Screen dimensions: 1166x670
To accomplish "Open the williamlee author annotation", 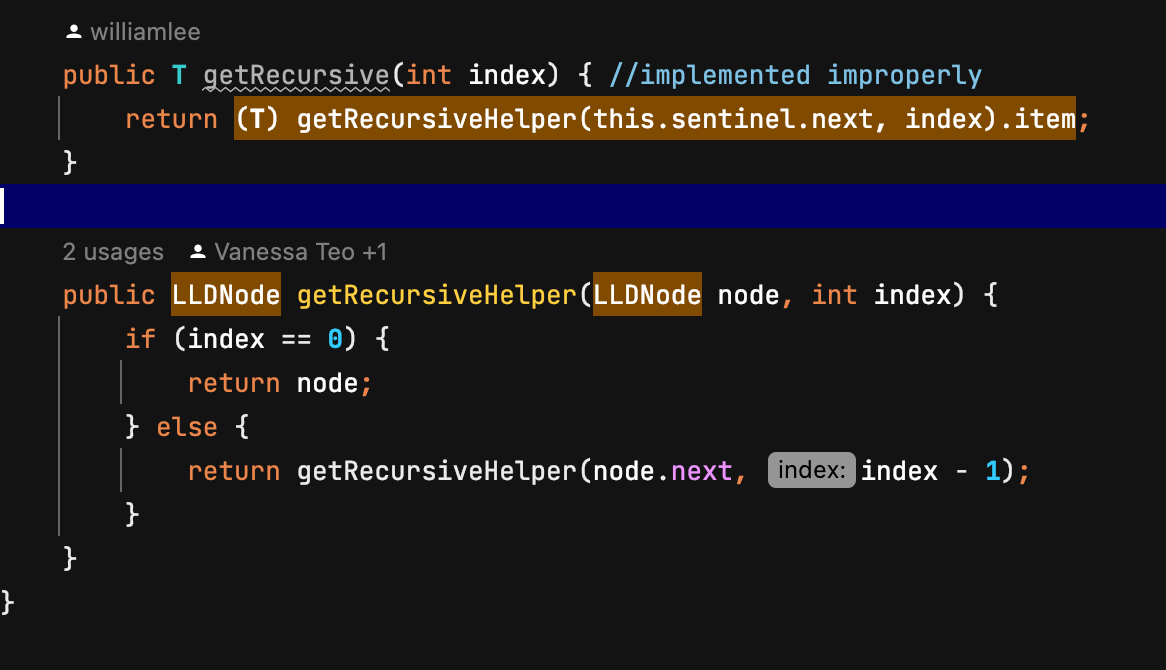I will [145, 32].
